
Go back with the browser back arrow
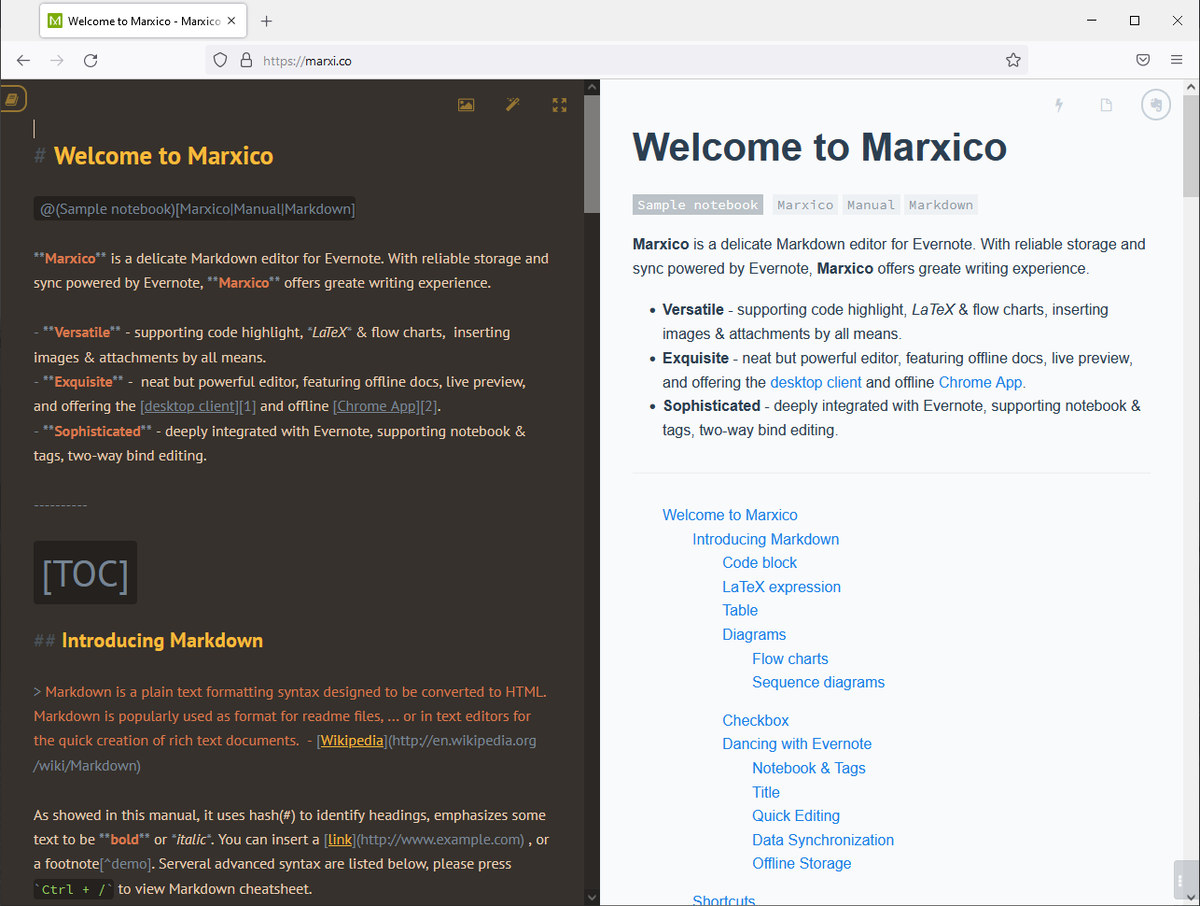(x=24, y=60)
